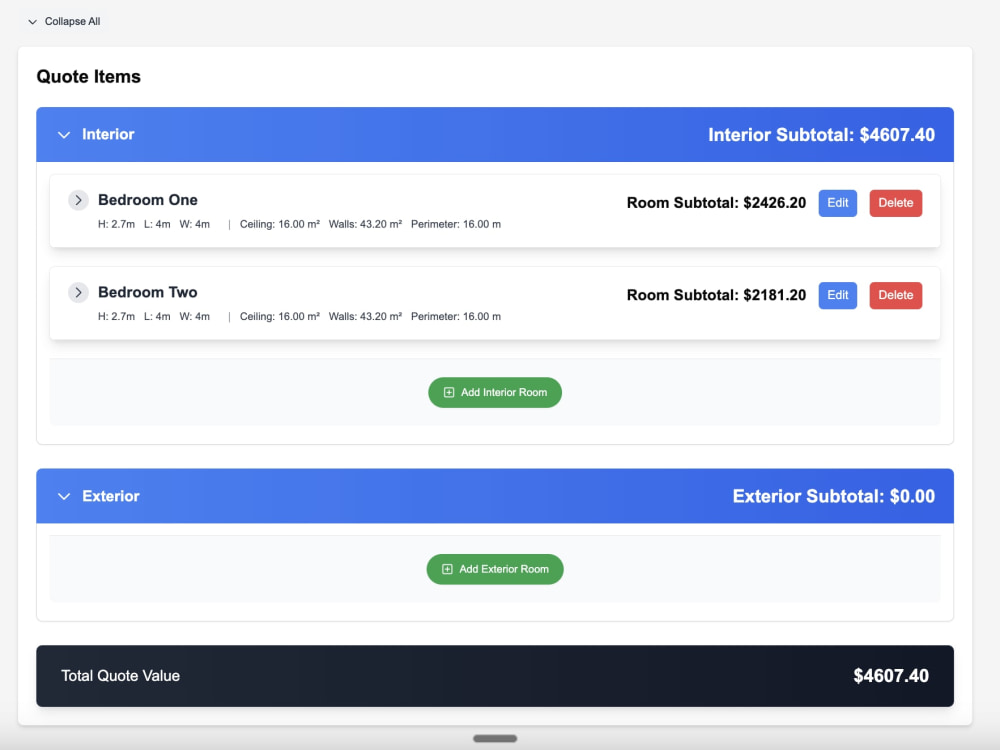Click Bedroom Two ceiling 16.00 m² value

279,316
